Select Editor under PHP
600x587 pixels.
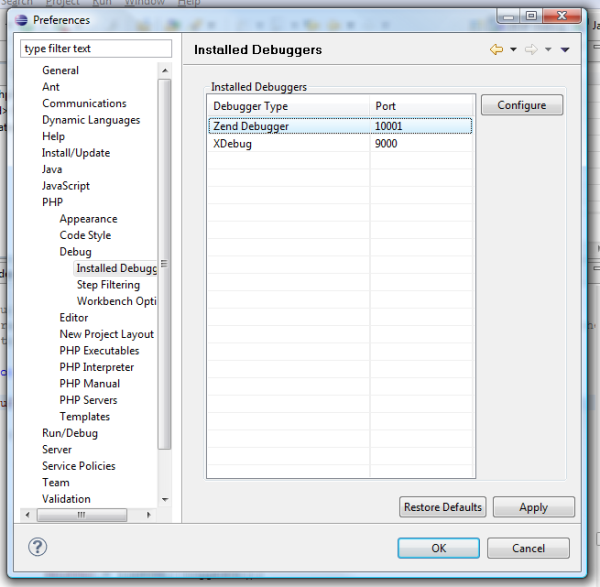[x=73, y=318]
